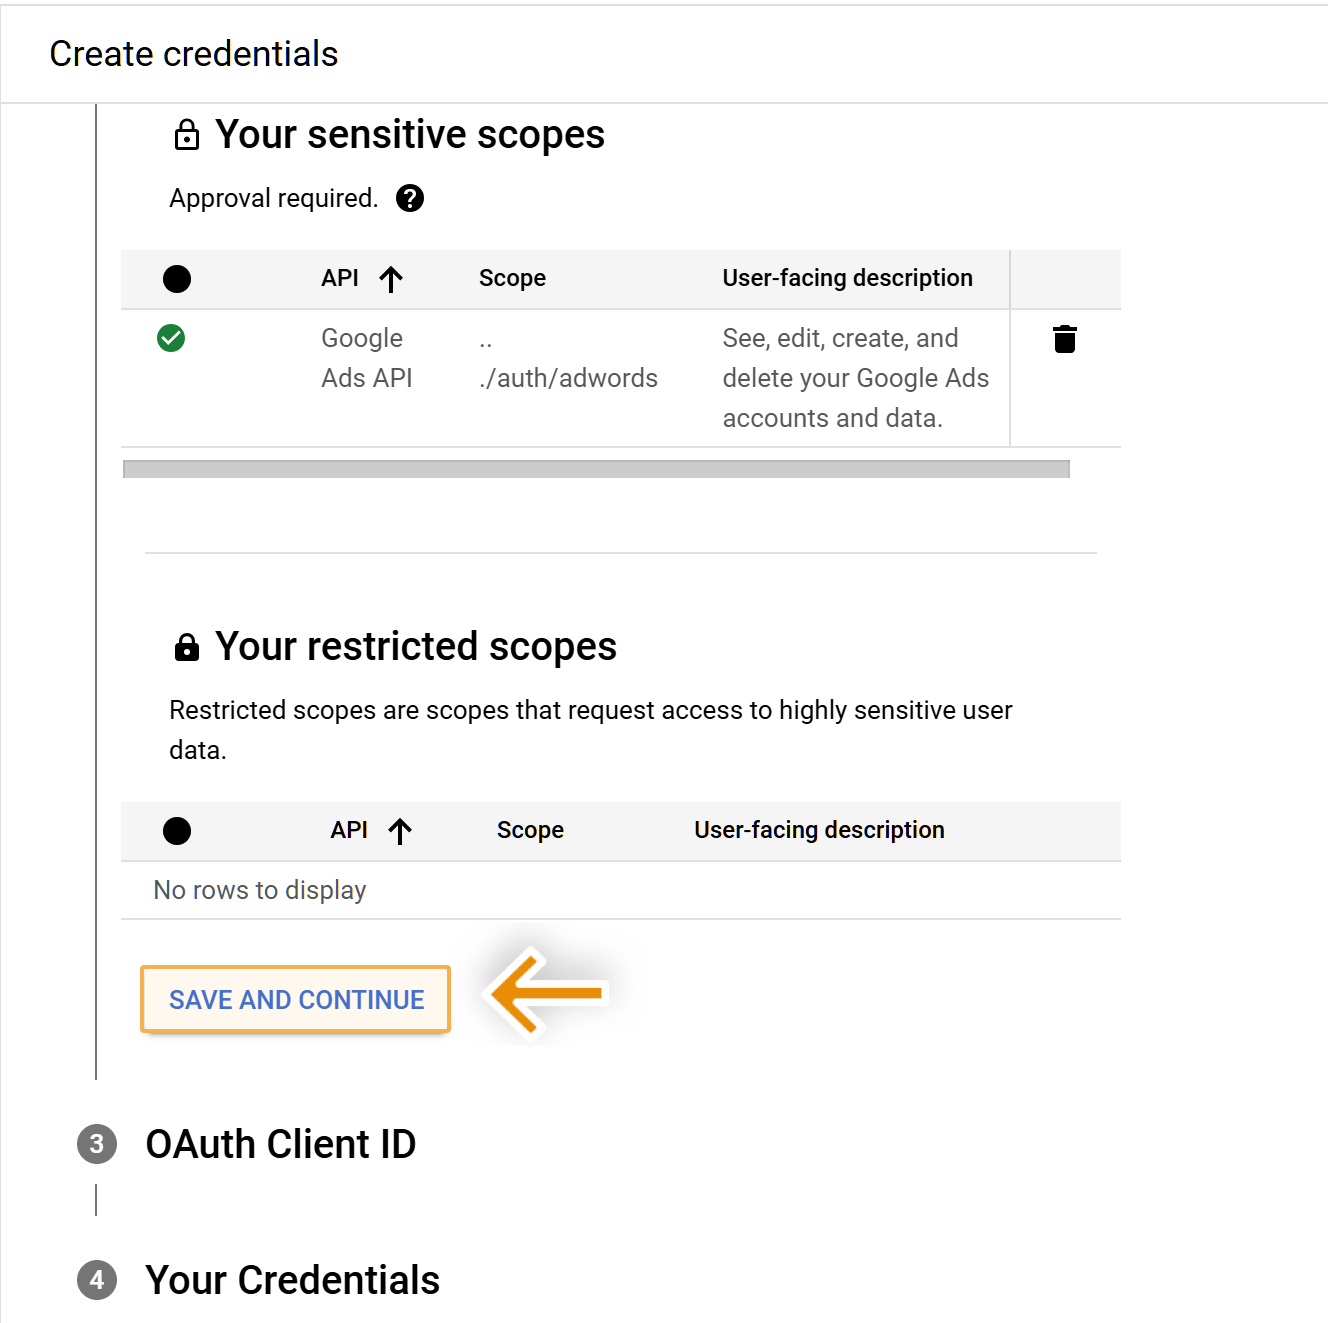
Task: Toggle select-all in sensitive scopes table header
Action: point(177,279)
